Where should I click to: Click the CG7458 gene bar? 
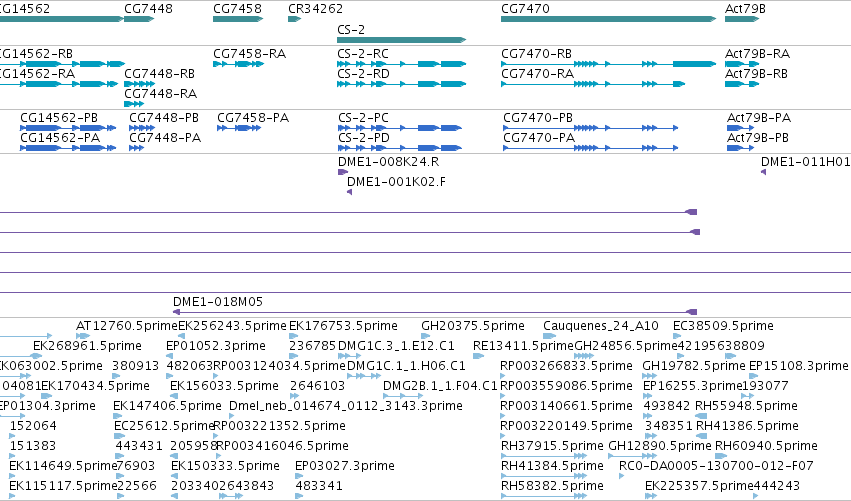click(x=238, y=19)
